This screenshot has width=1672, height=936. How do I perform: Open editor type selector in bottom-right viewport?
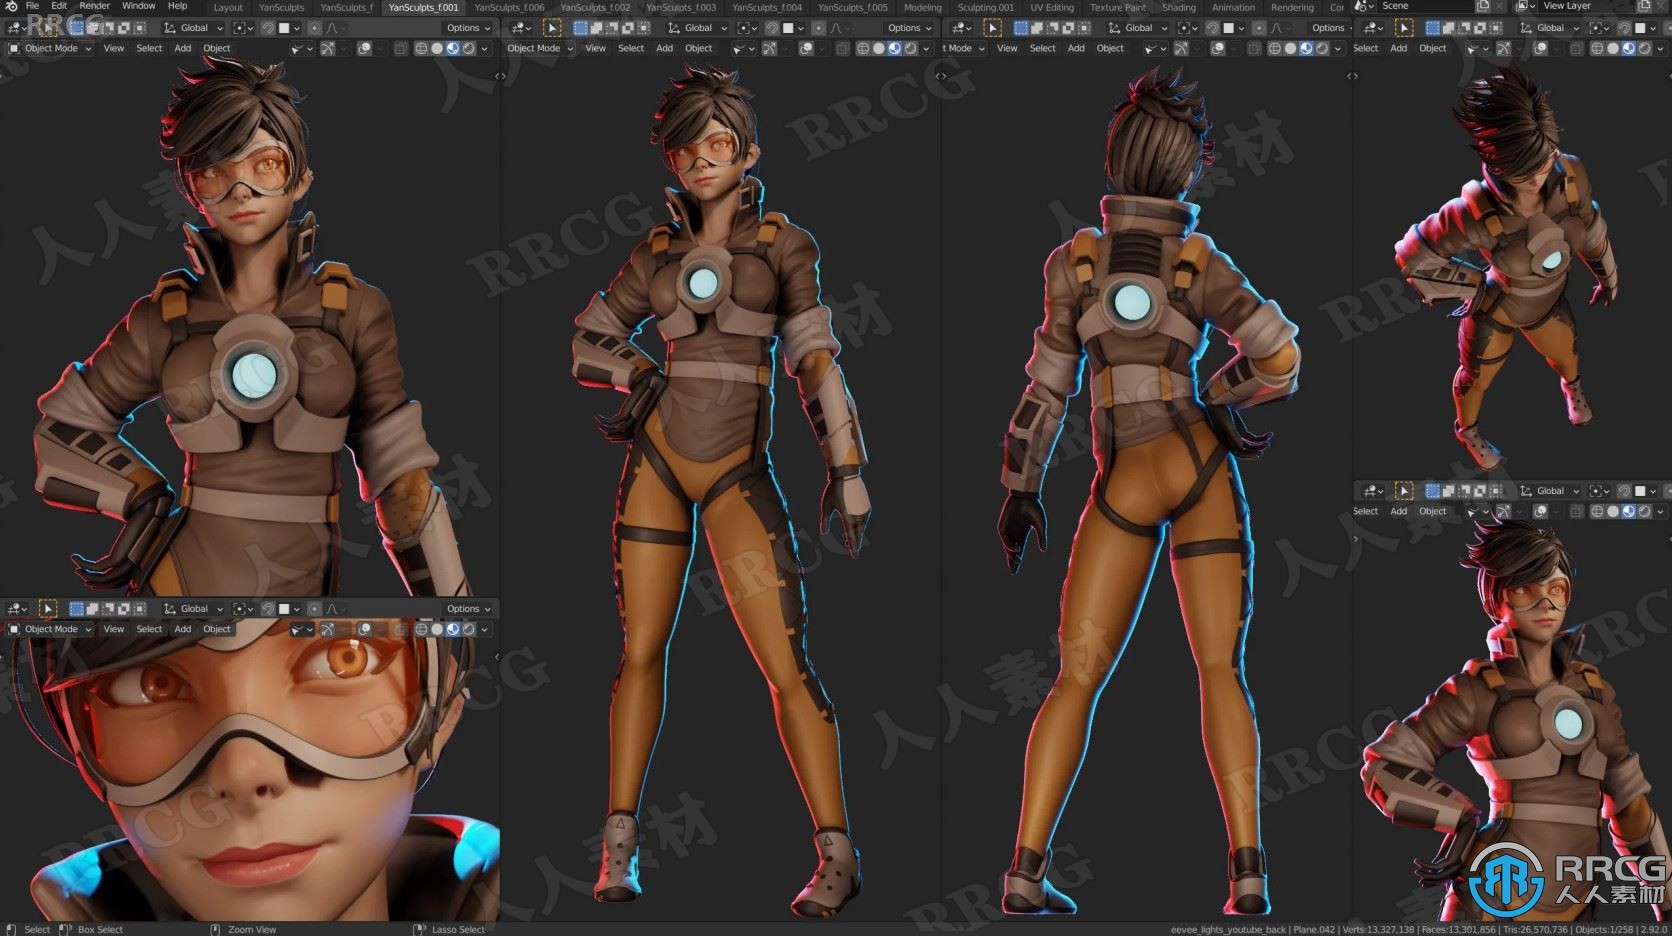point(1374,491)
